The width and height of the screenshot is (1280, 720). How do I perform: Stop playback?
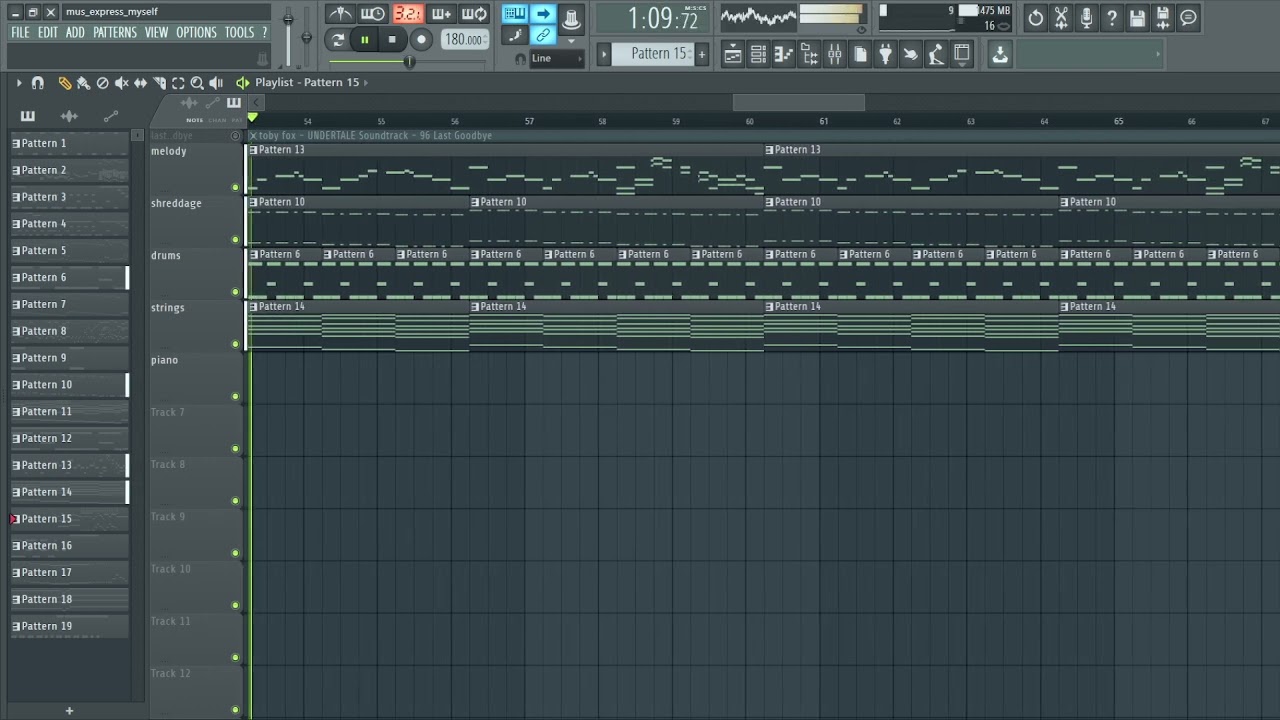point(392,40)
